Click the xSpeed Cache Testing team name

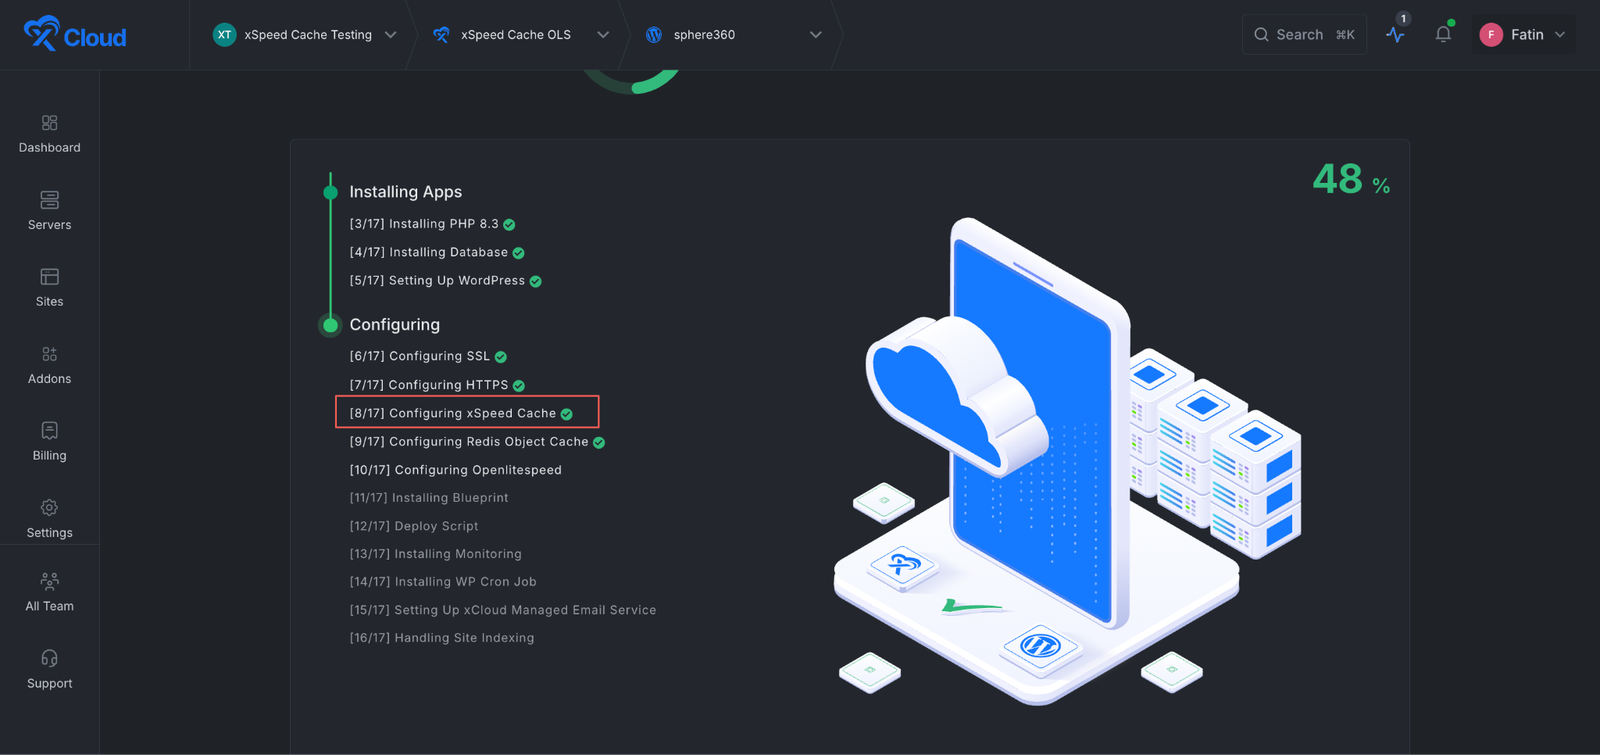click(x=308, y=35)
